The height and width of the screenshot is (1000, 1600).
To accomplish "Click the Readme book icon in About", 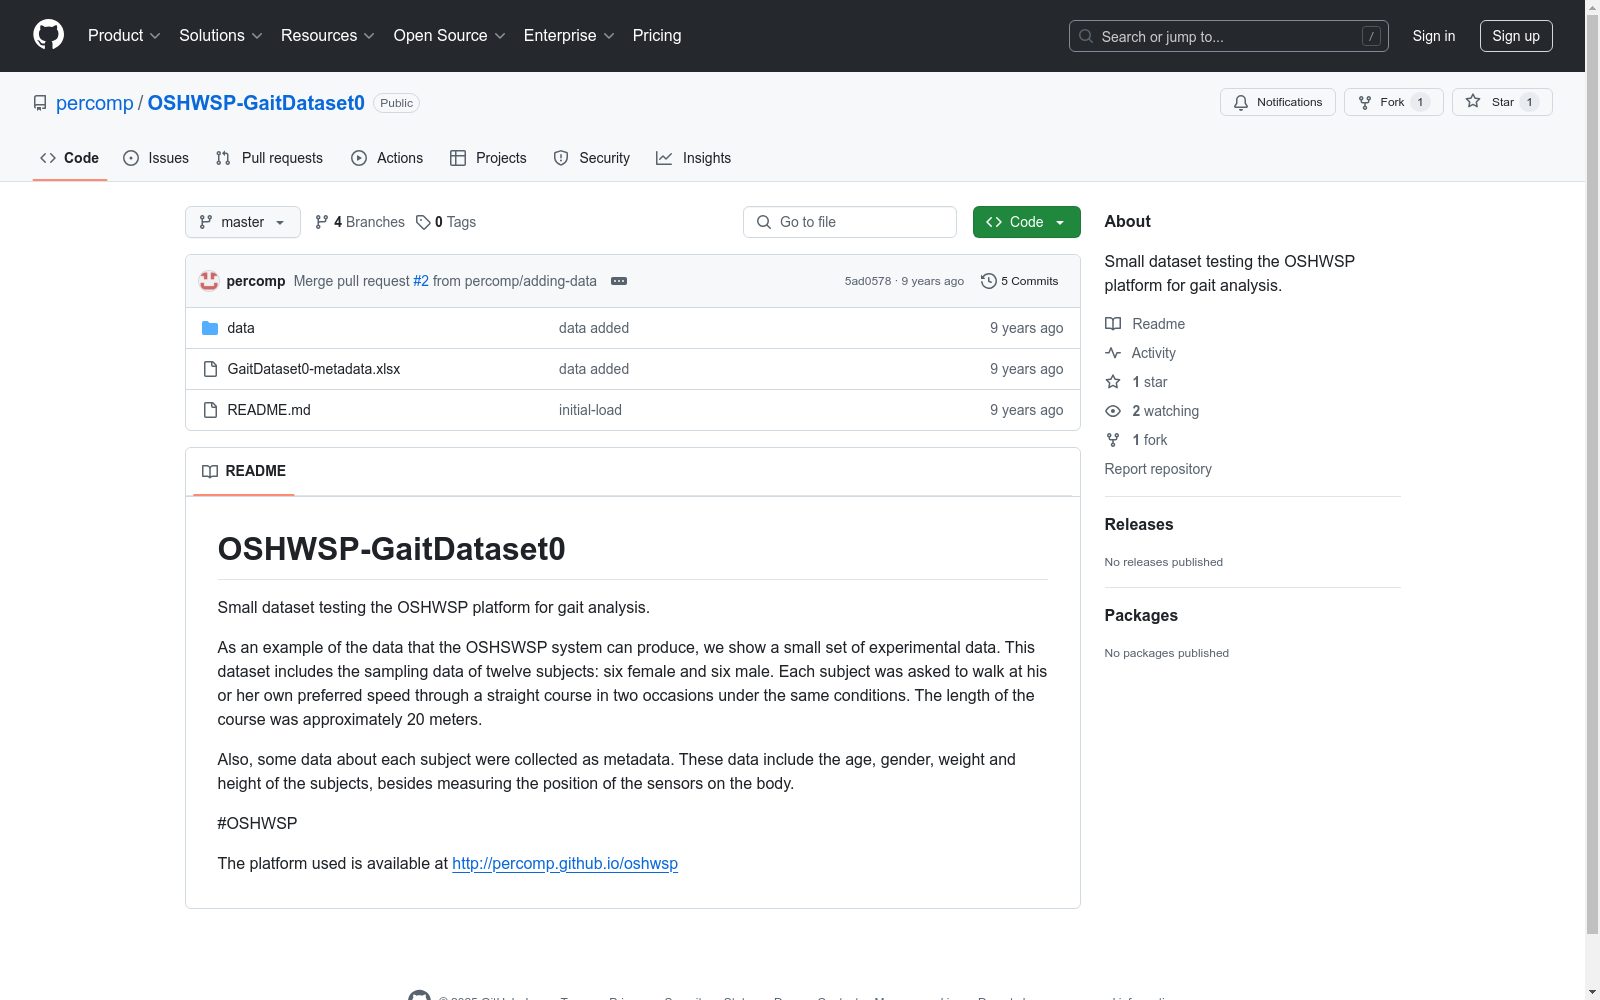I will pyautogui.click(x=1113, y=324).
